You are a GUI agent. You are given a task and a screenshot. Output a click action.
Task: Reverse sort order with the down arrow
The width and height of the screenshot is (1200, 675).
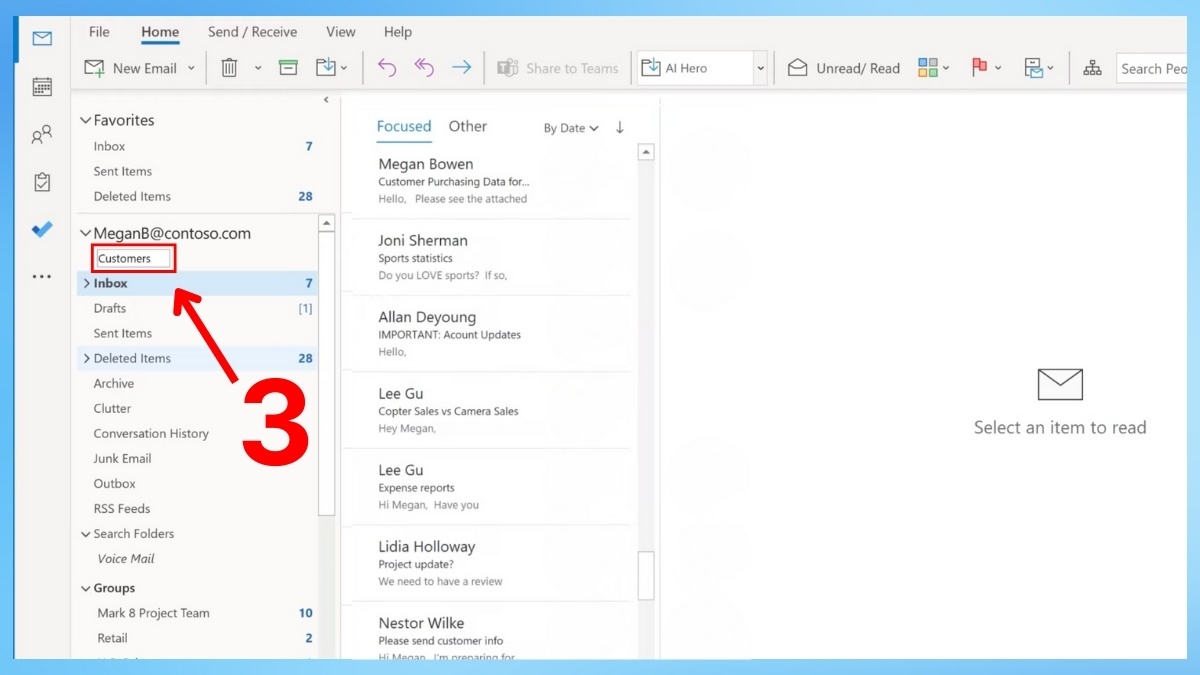620,127
